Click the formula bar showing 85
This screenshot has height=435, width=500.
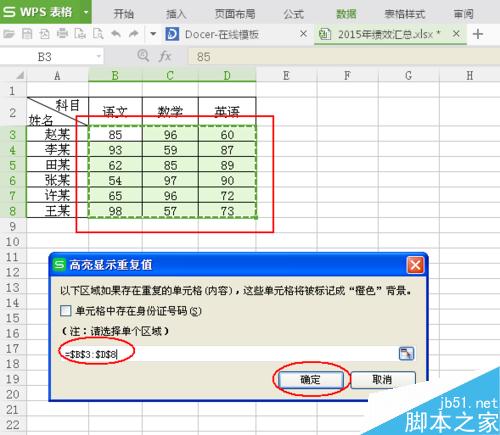point(343,57)
